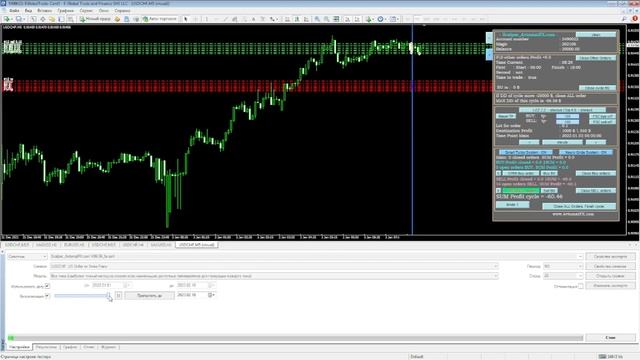Click the Открыть график button
The image size is (640, 360).
(611, 276)
